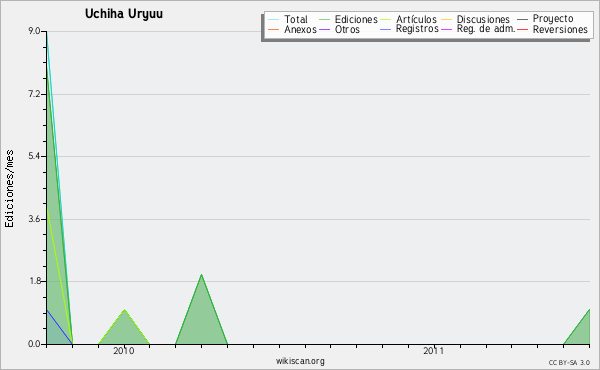The image size is (600, 370).
Task: Click the 5.4 y-axis label
Action: coord(34,156)
